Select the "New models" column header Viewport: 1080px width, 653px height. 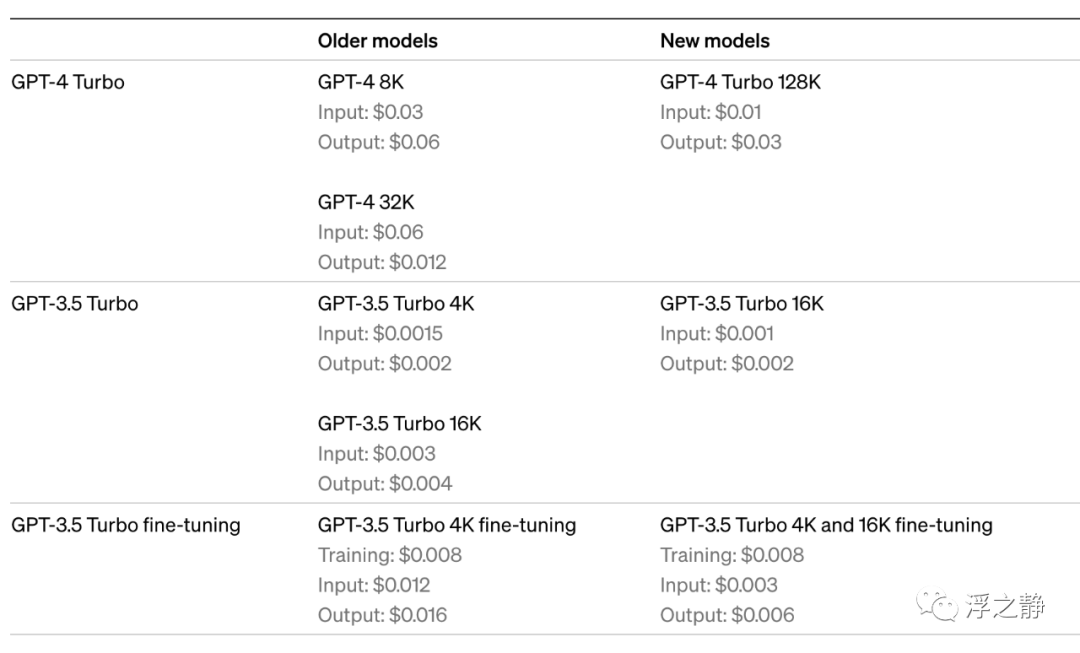[x=714, y=41]
